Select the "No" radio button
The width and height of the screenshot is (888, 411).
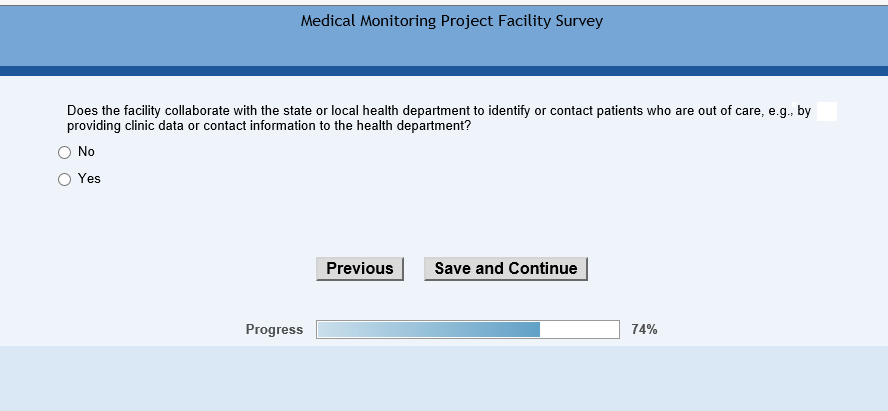coord(65,153)
